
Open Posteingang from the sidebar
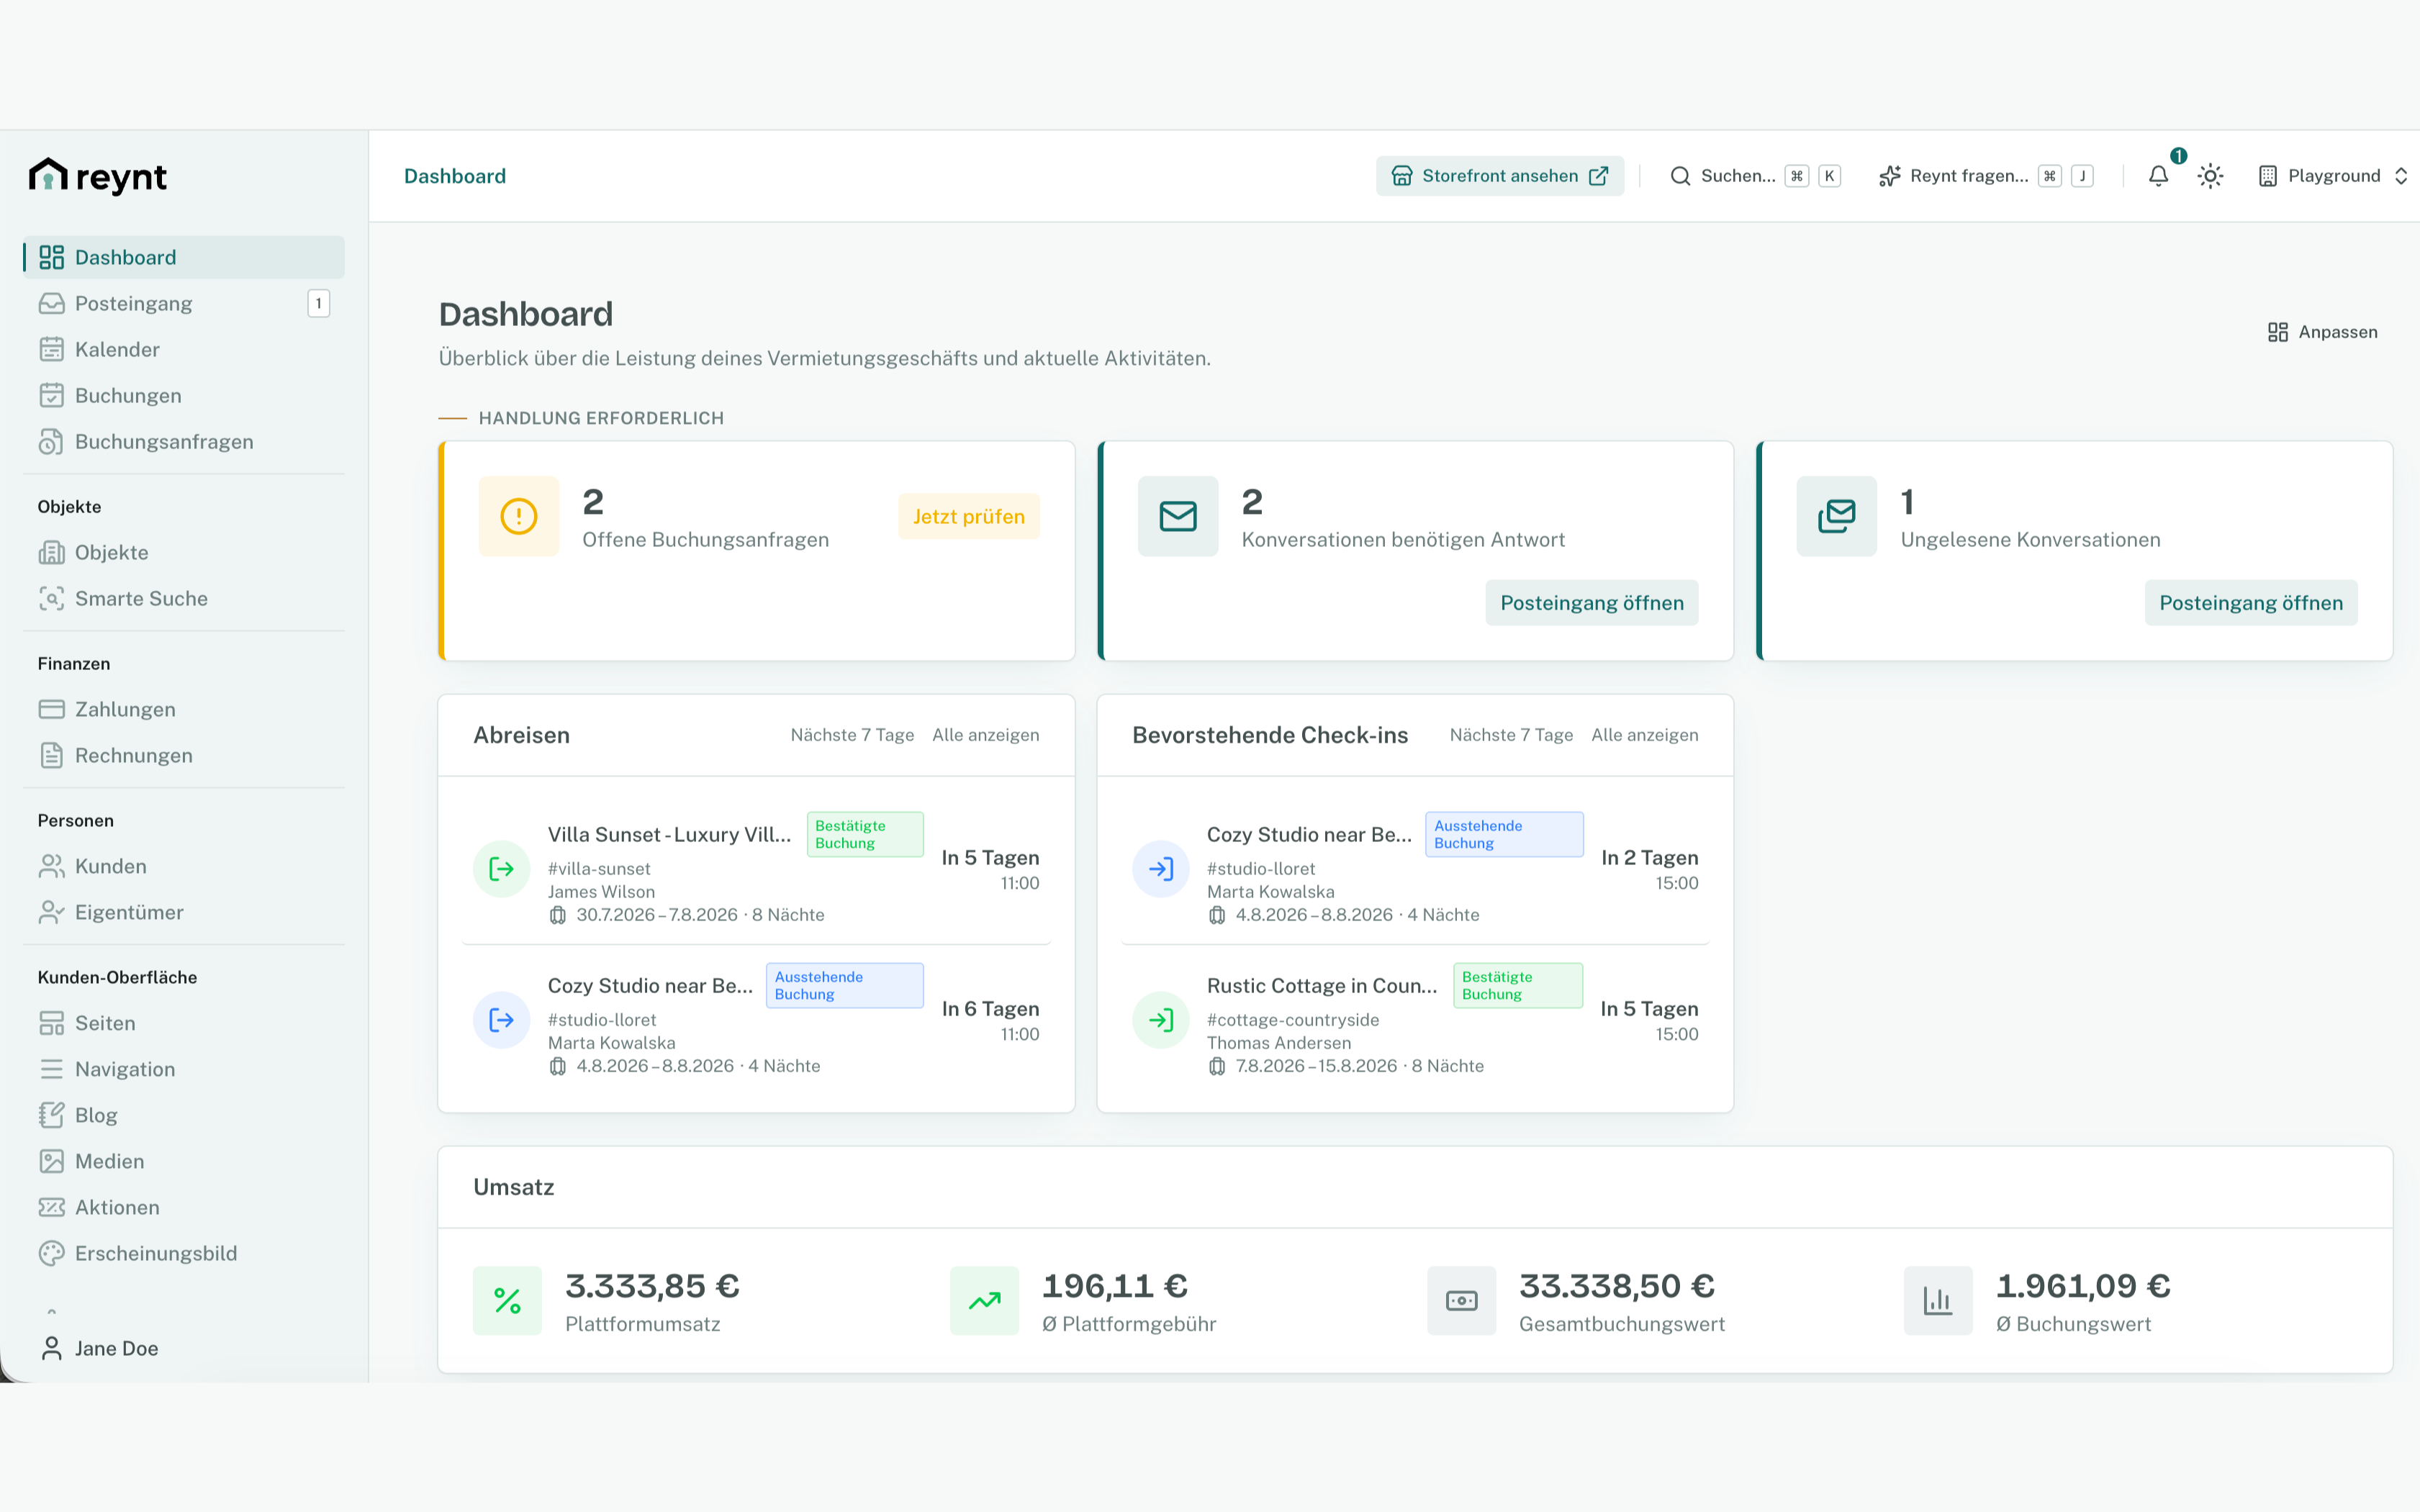[x=184, y=303]
